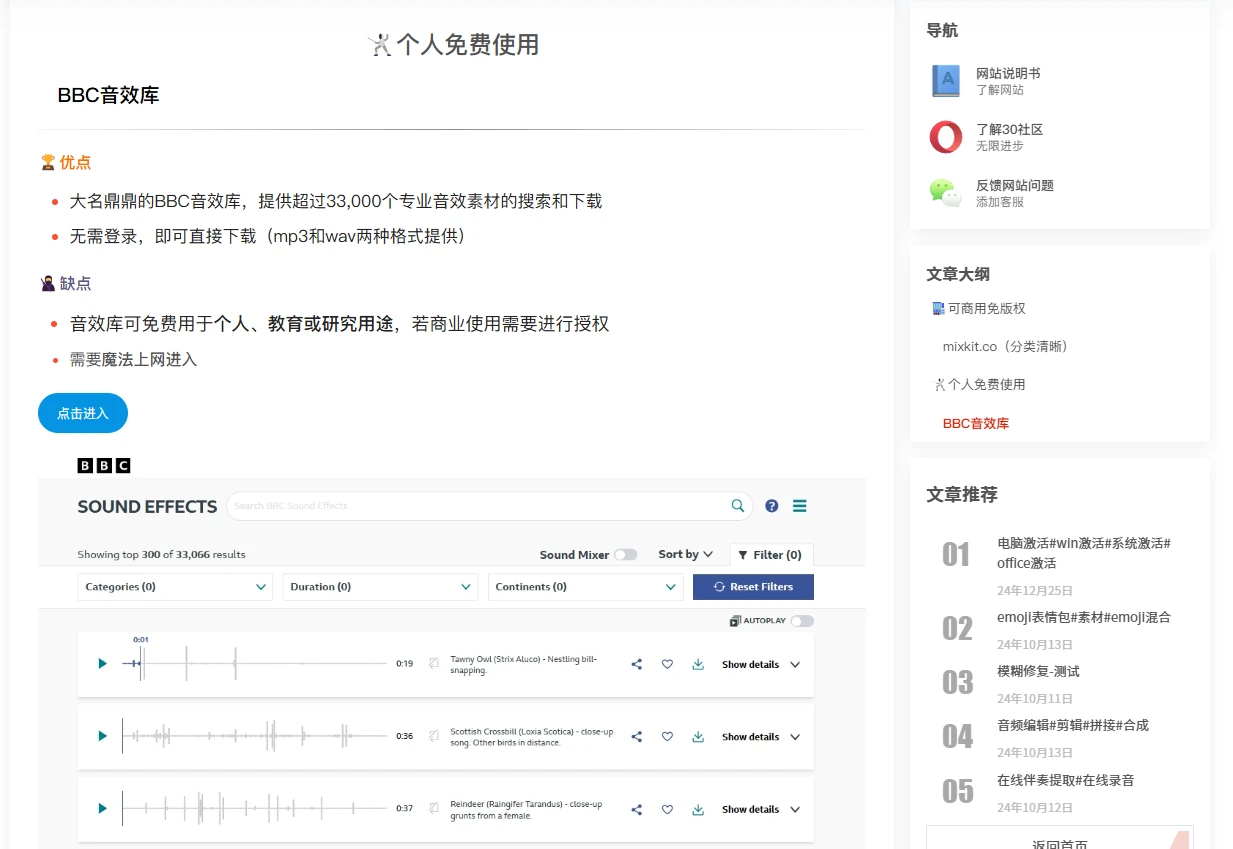Open recommended article 在线伴奏提取#在线录音

(1066, 780)
